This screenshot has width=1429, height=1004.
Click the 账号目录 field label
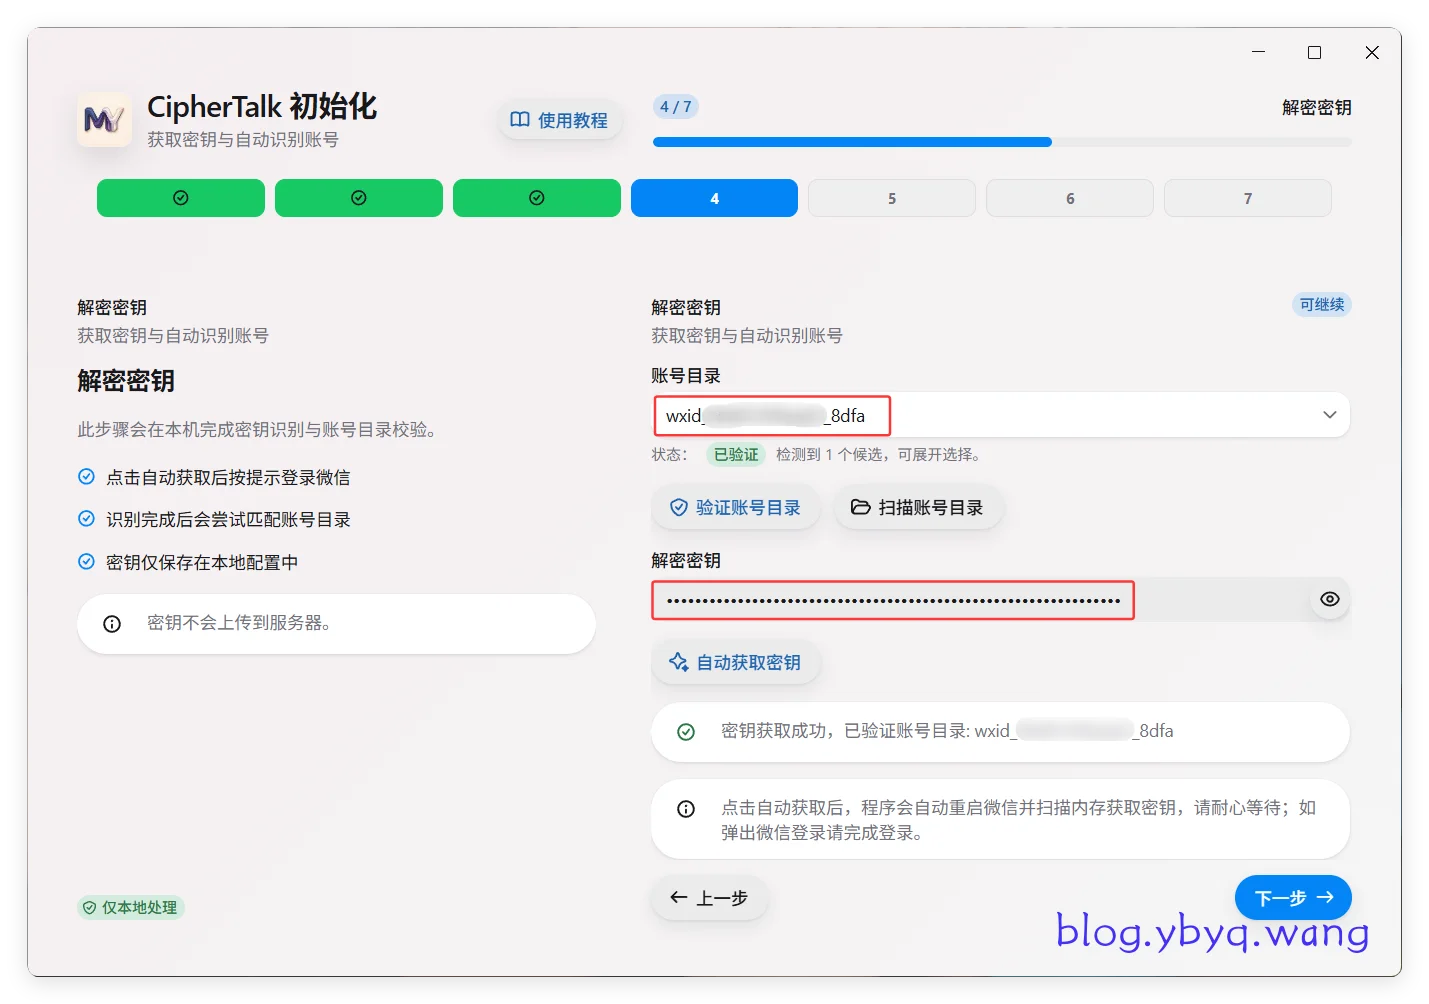pyautogui.click(x=686, y=376)
